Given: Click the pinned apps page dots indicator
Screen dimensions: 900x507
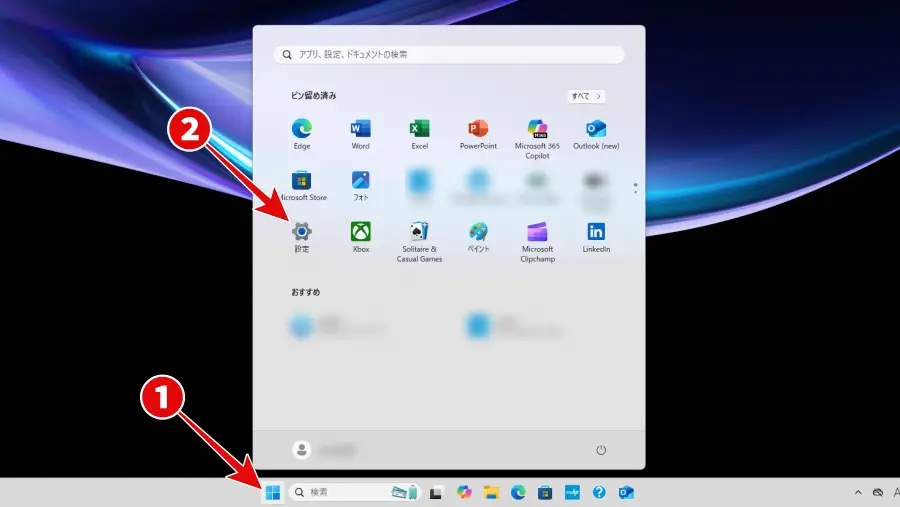Looking at the screenshot, I should tap(635, 188).
